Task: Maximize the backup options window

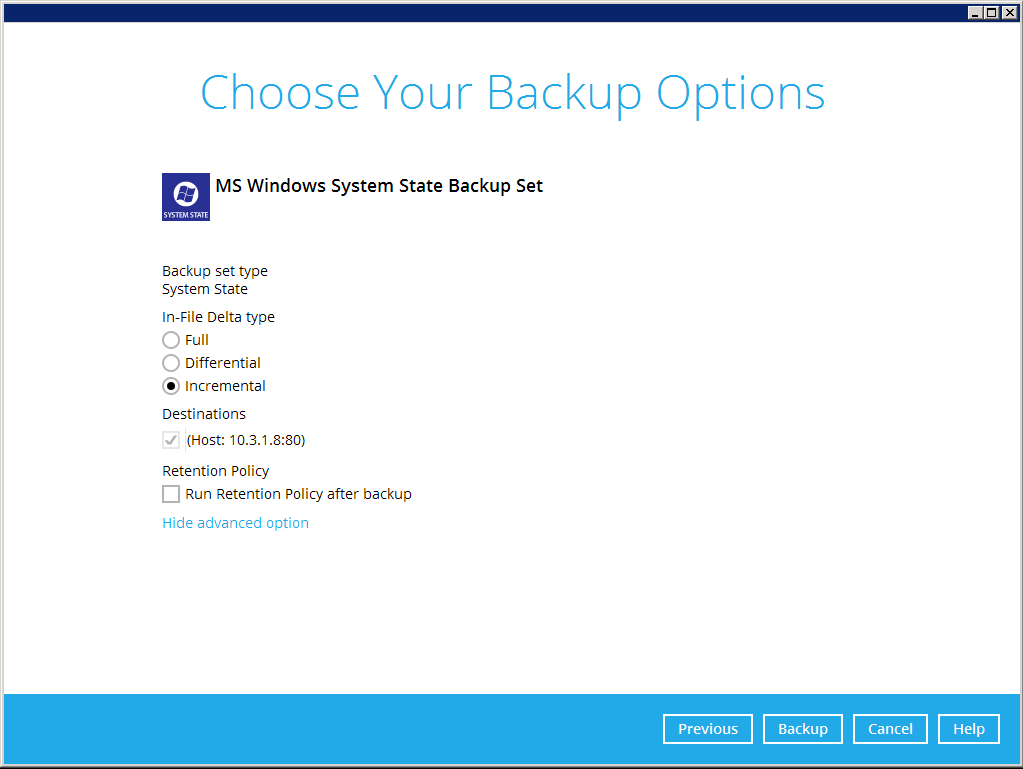Action: [x=991, y=12]
